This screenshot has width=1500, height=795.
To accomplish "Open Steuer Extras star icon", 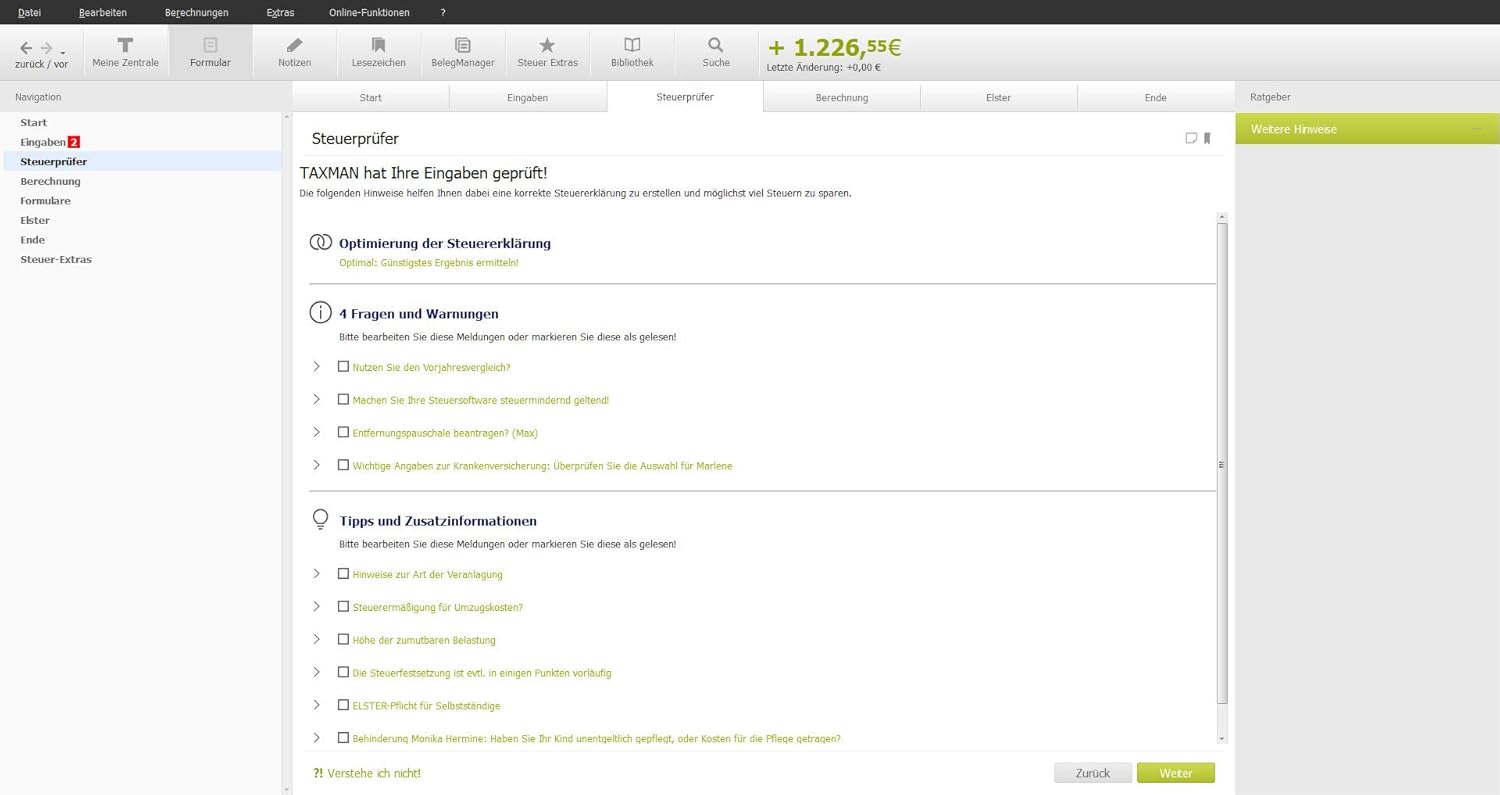I will tap(547, 46).
